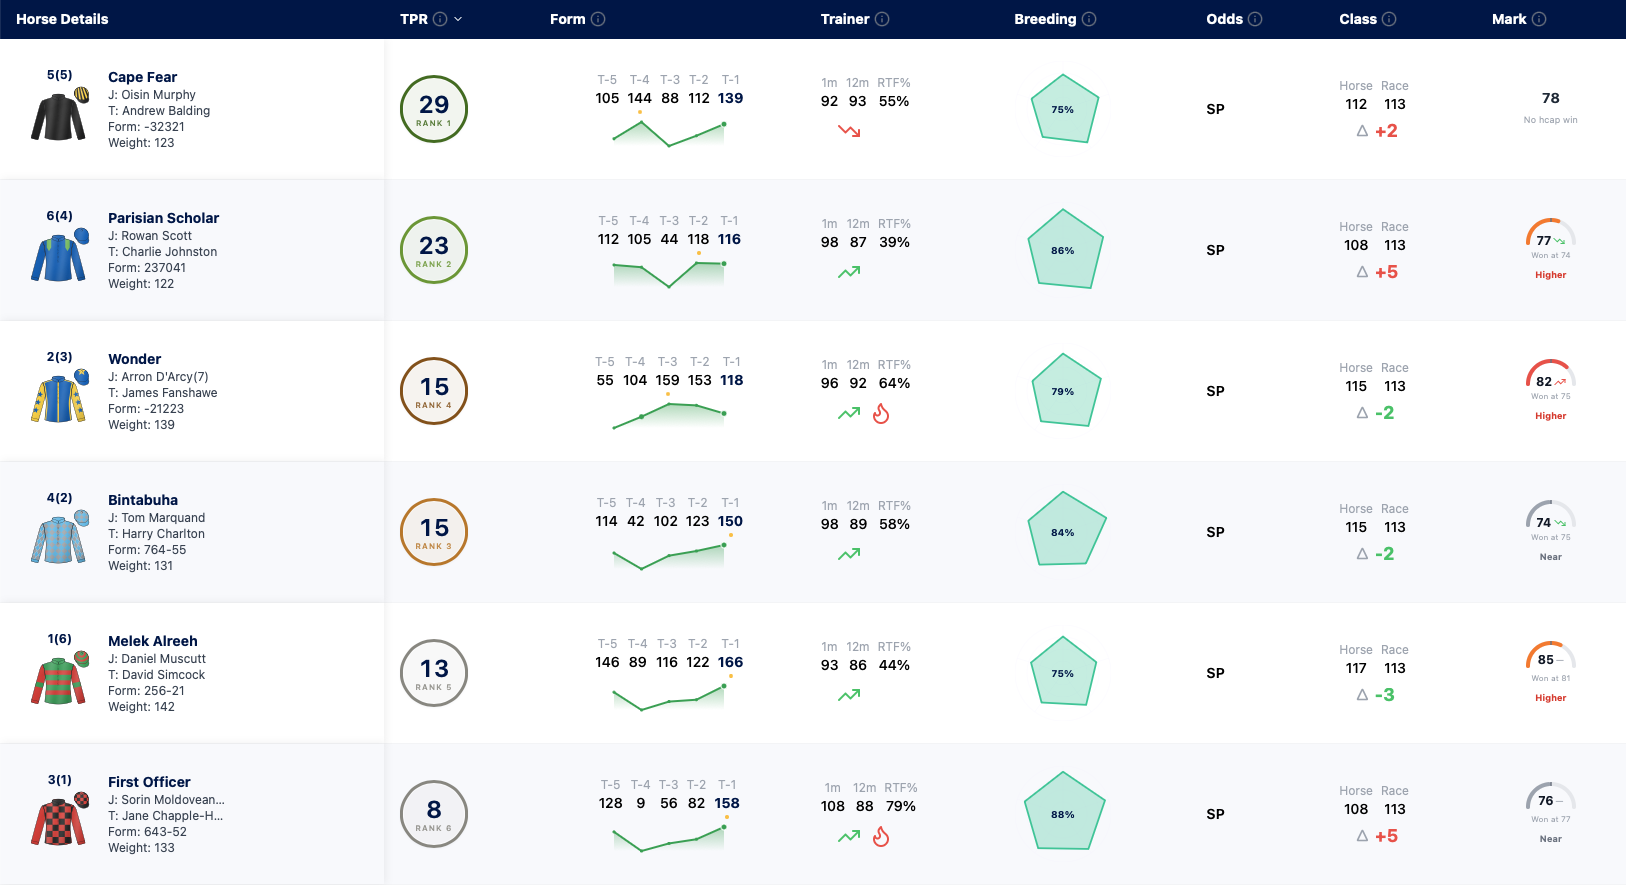Viewport: 1626px width, 885px height.
Task: Click the Trainer column info icon
Action: tap(882, 19)
